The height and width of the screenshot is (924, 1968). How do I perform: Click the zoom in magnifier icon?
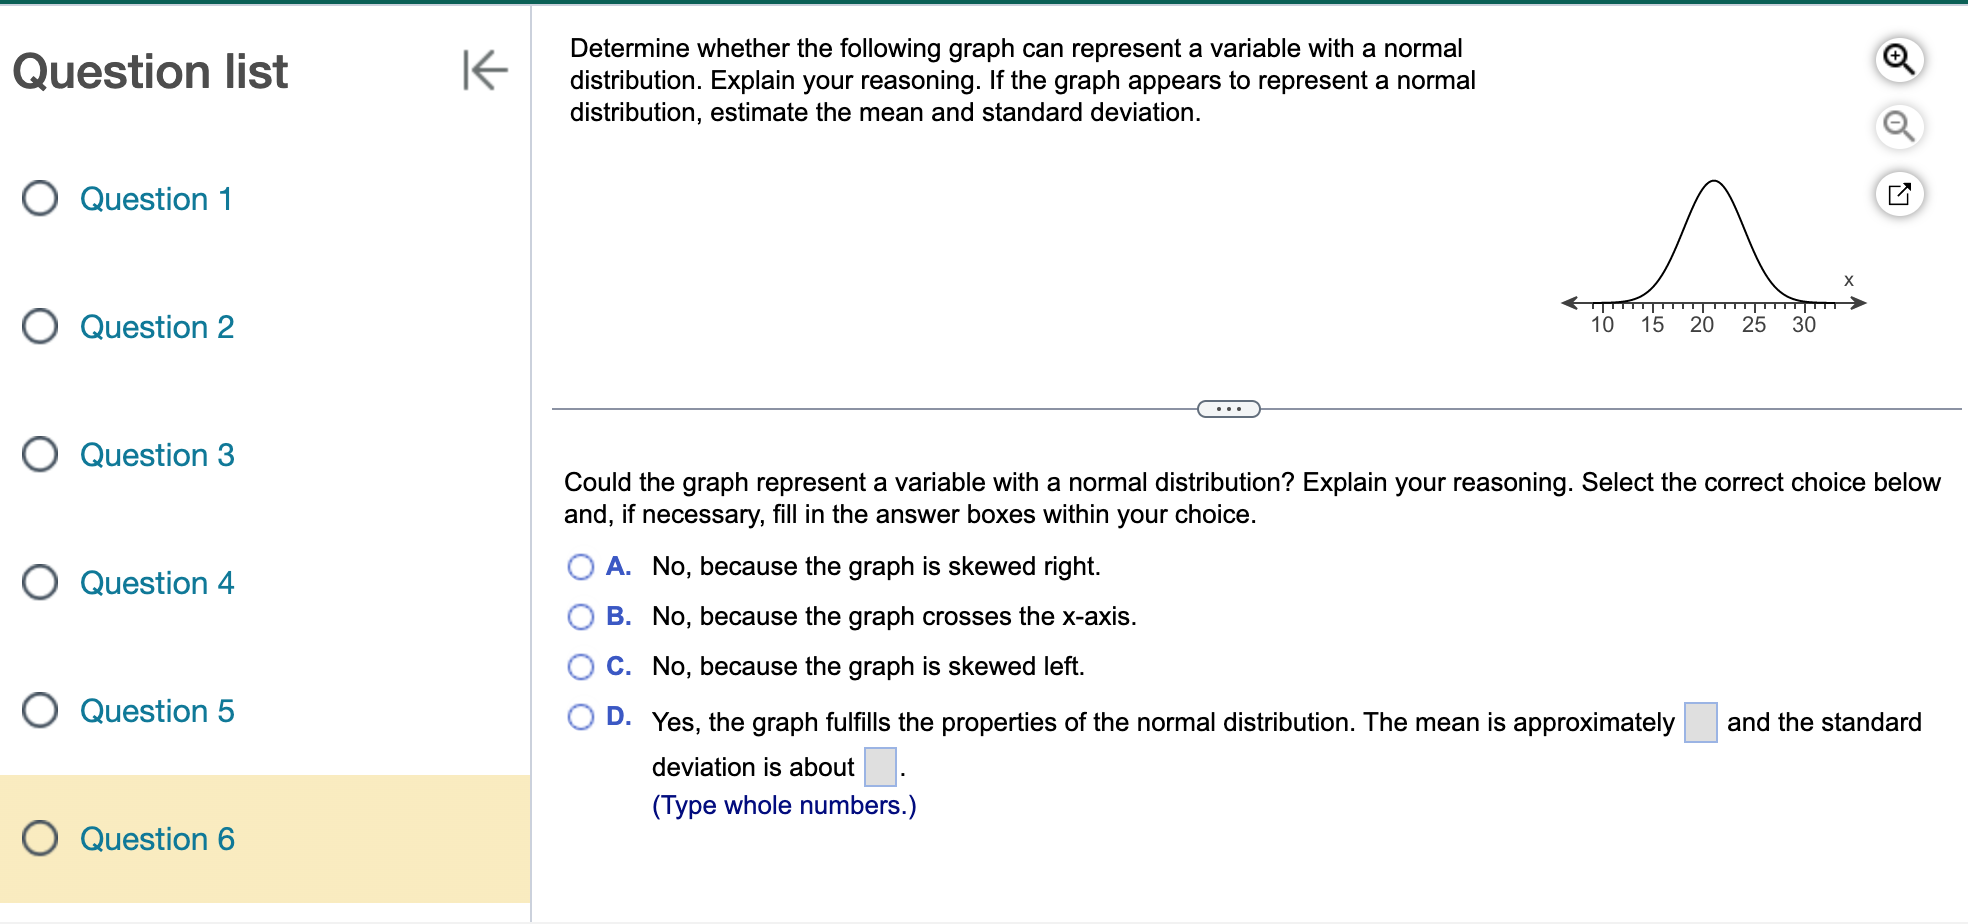[1899, 59]
